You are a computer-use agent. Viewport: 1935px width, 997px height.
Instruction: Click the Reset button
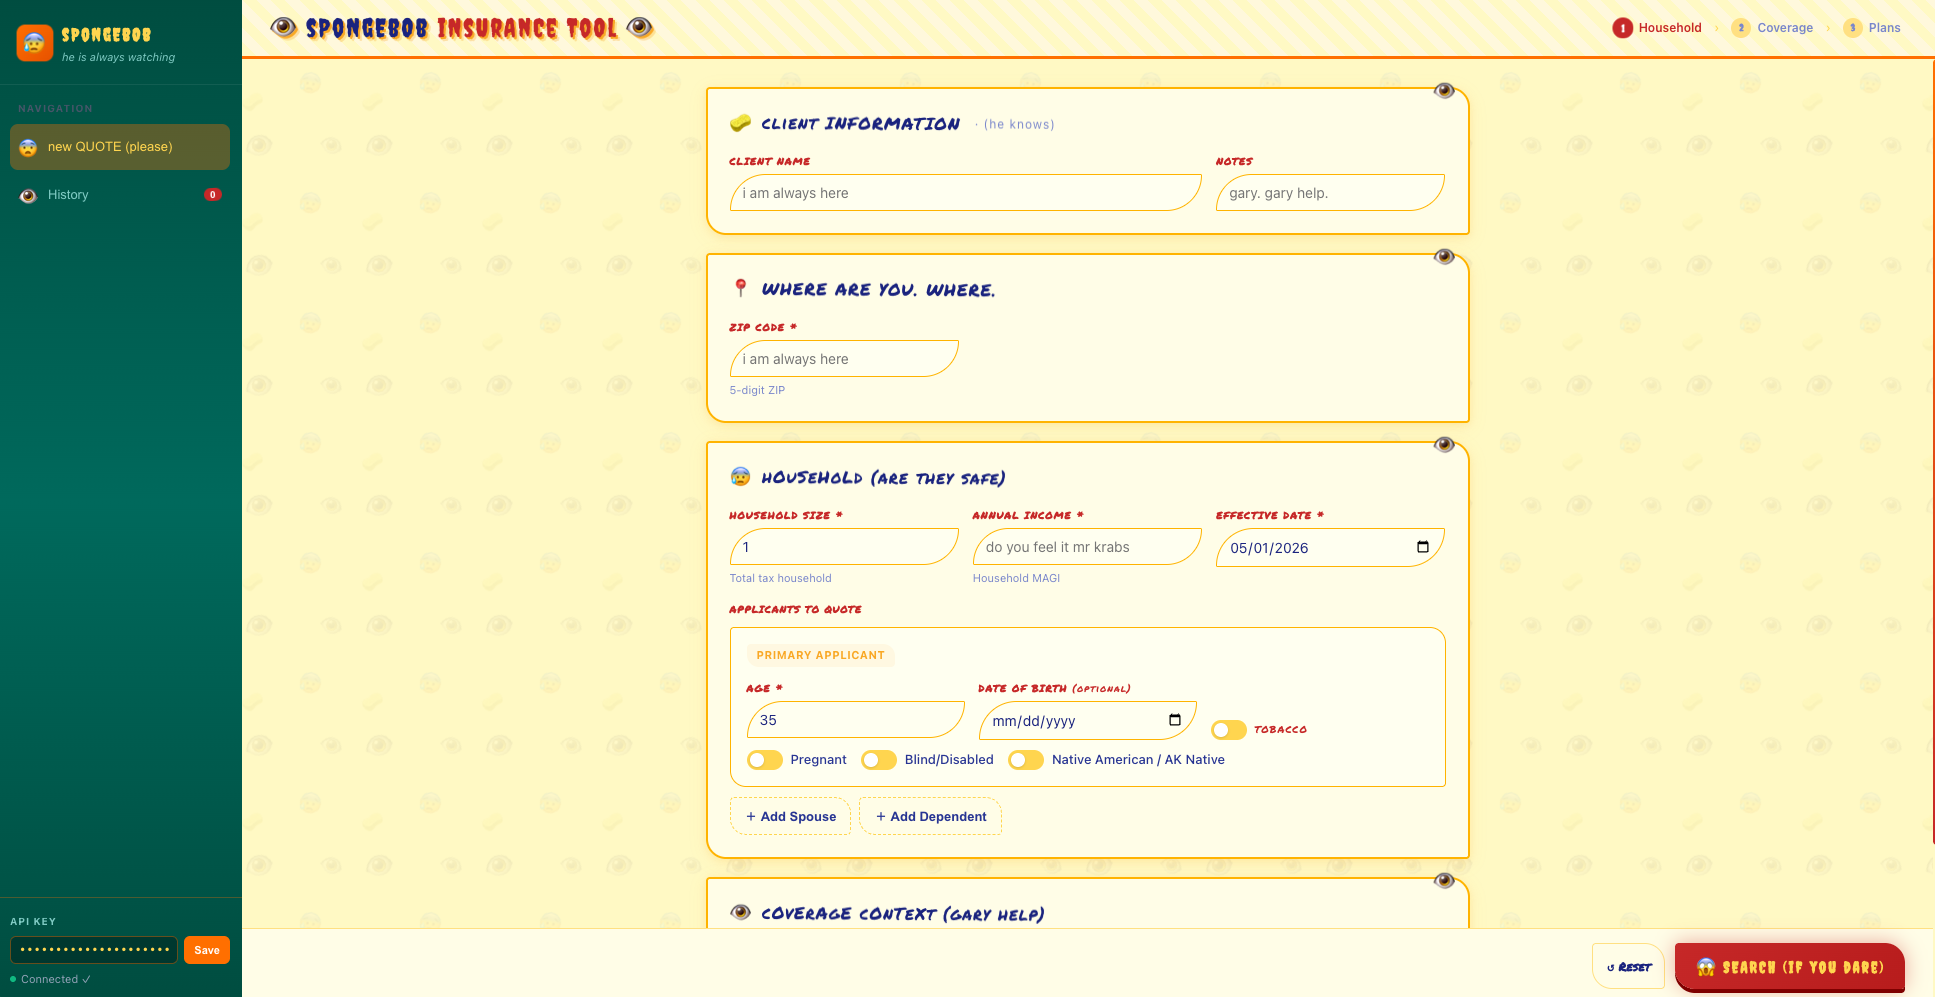[1628, 967]
